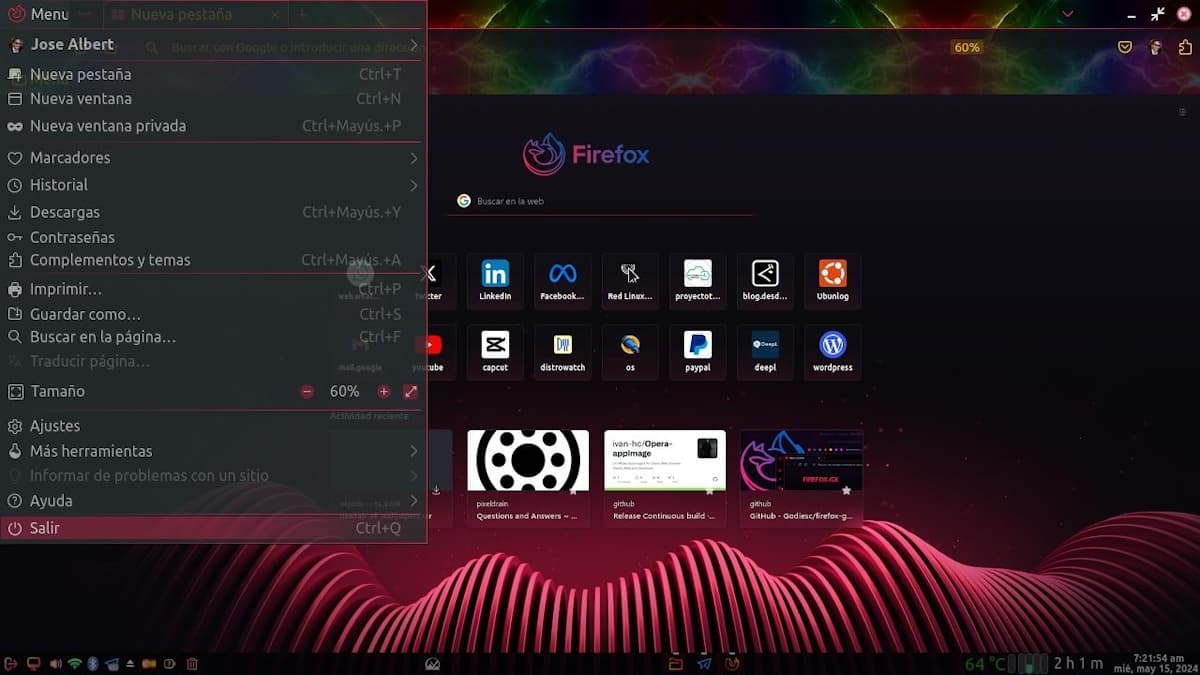The width and height of the screenshot is (1200, 675).
Task: Open the Extensions puzzle-piece icon
Action: click(x=1184, y=47)
